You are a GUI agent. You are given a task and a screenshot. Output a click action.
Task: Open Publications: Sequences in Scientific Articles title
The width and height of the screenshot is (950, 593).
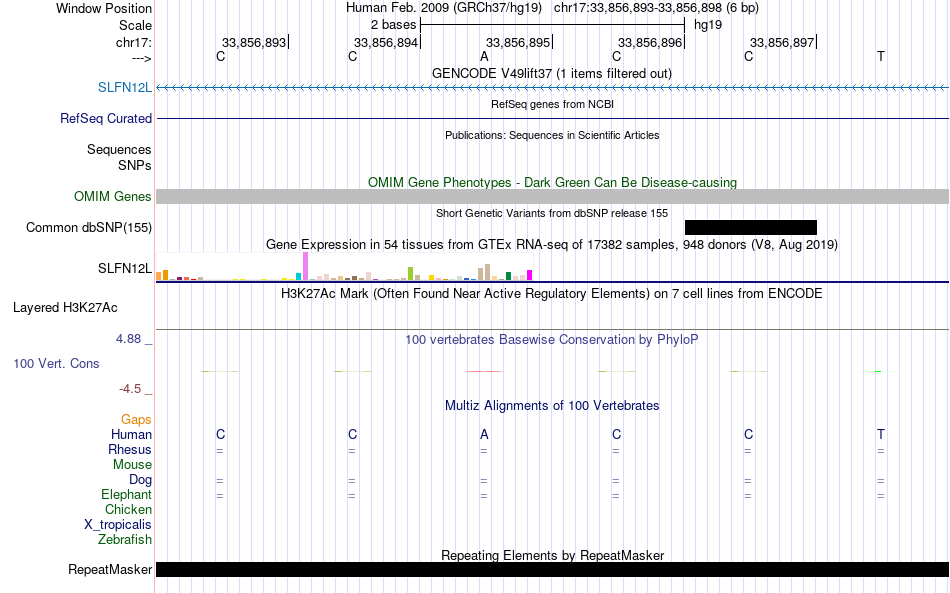(552, 135)
